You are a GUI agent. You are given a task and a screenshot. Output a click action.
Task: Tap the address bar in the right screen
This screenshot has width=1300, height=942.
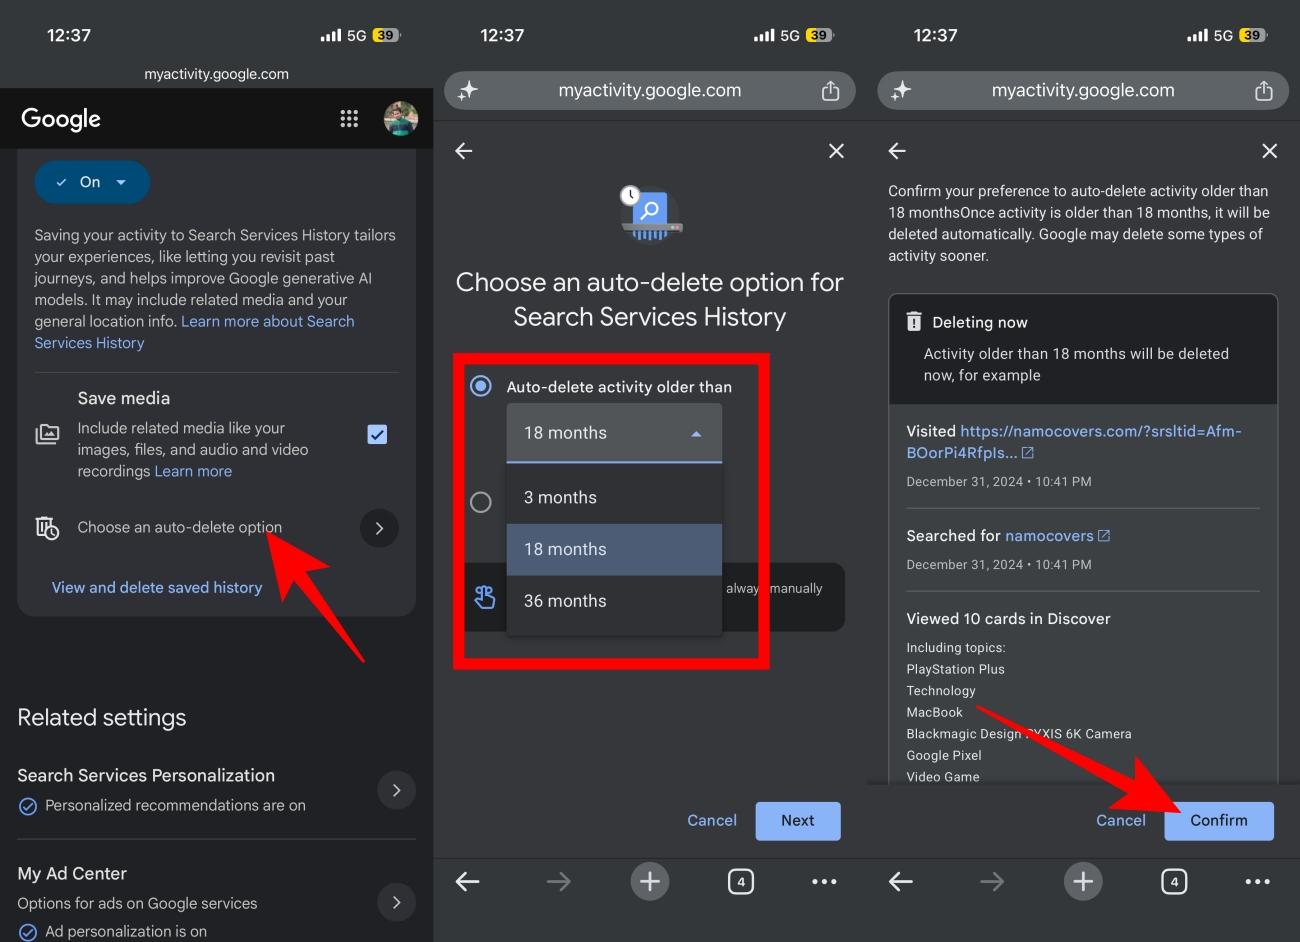tap(1083, 91)
